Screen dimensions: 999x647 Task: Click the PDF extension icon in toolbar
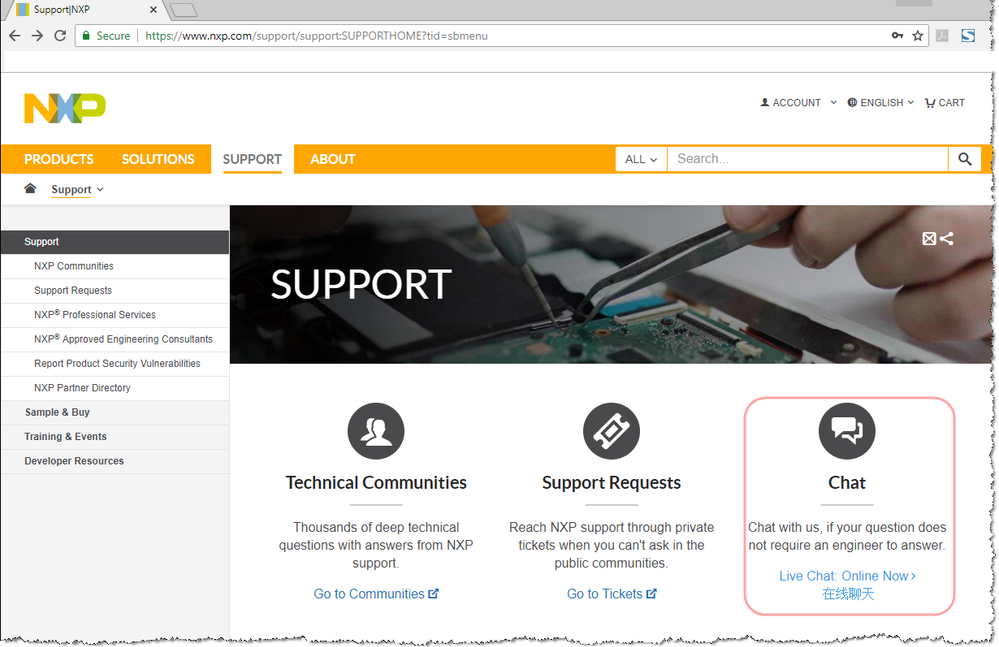pyautogui.click(x=942, y=36)
